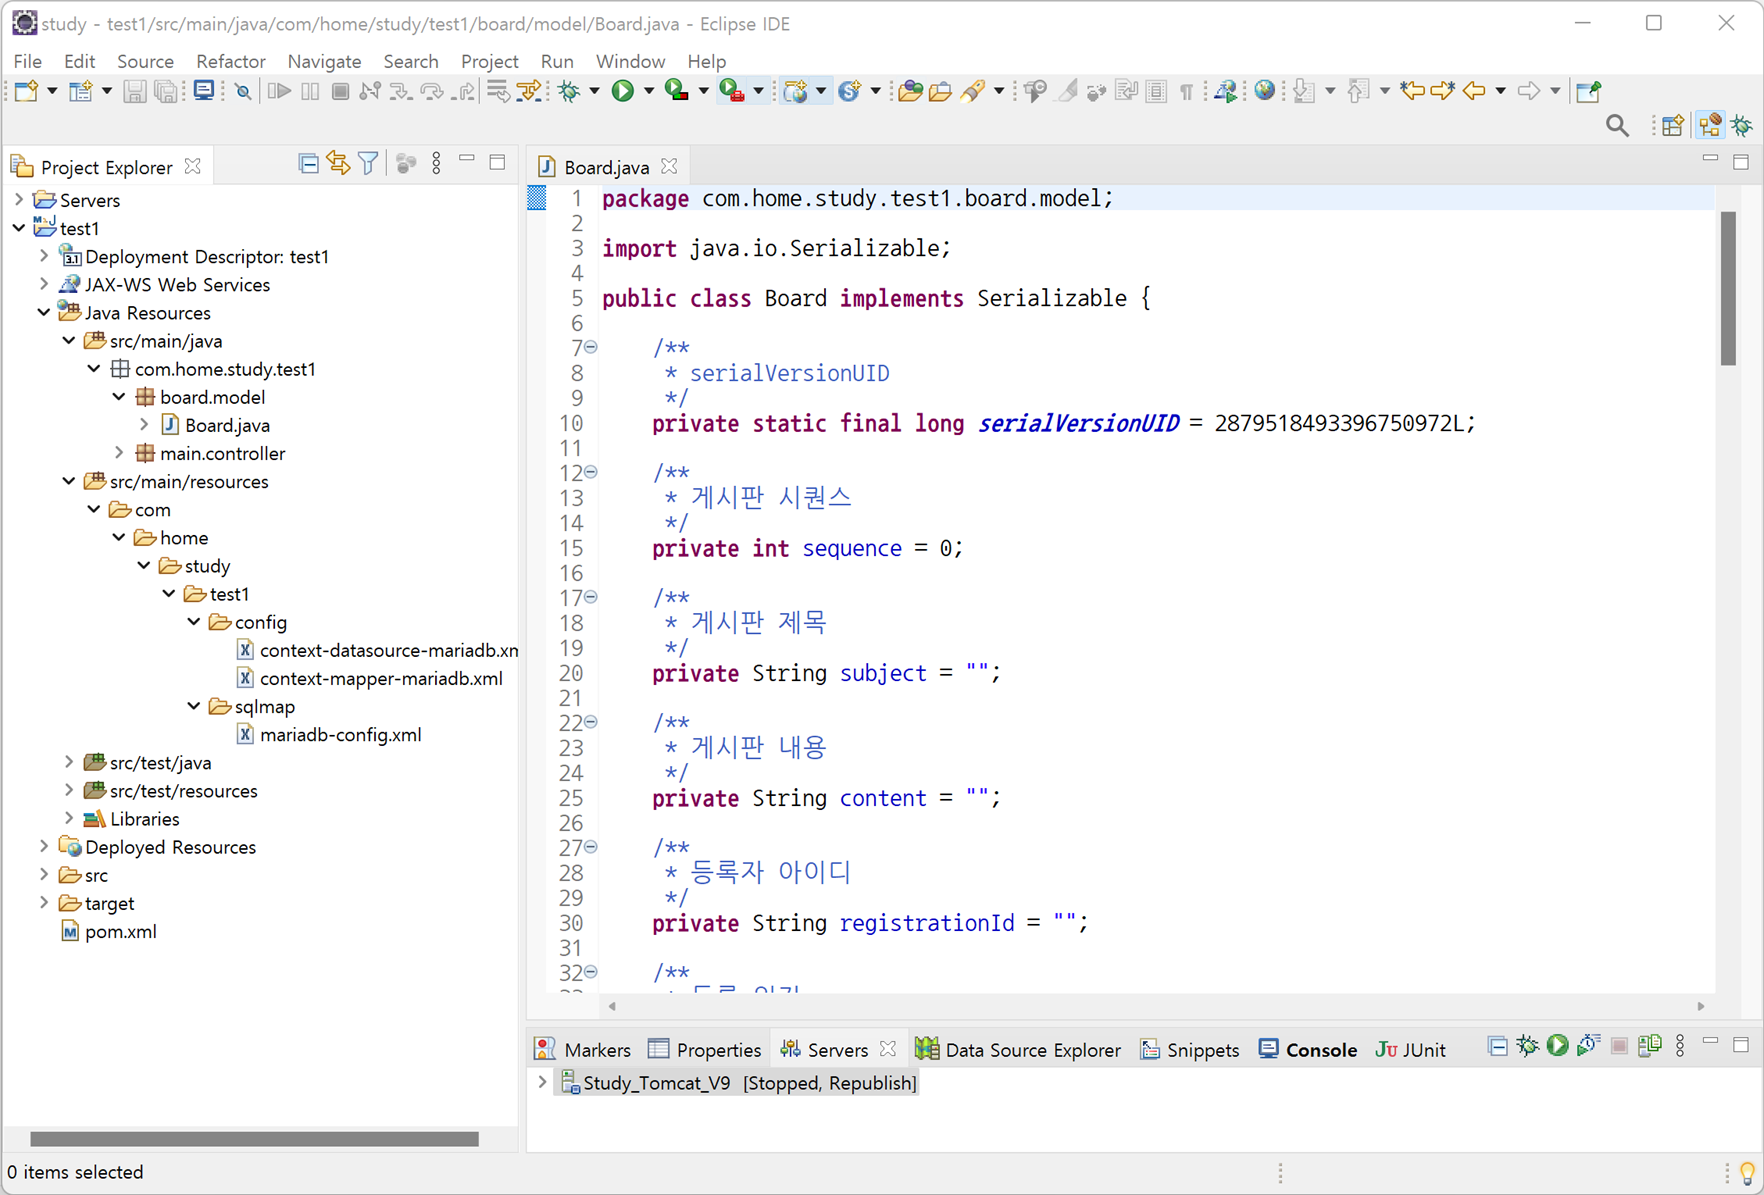Fold the comment at line 17
Screen dimensions: 1764x1195
point(591,597)
